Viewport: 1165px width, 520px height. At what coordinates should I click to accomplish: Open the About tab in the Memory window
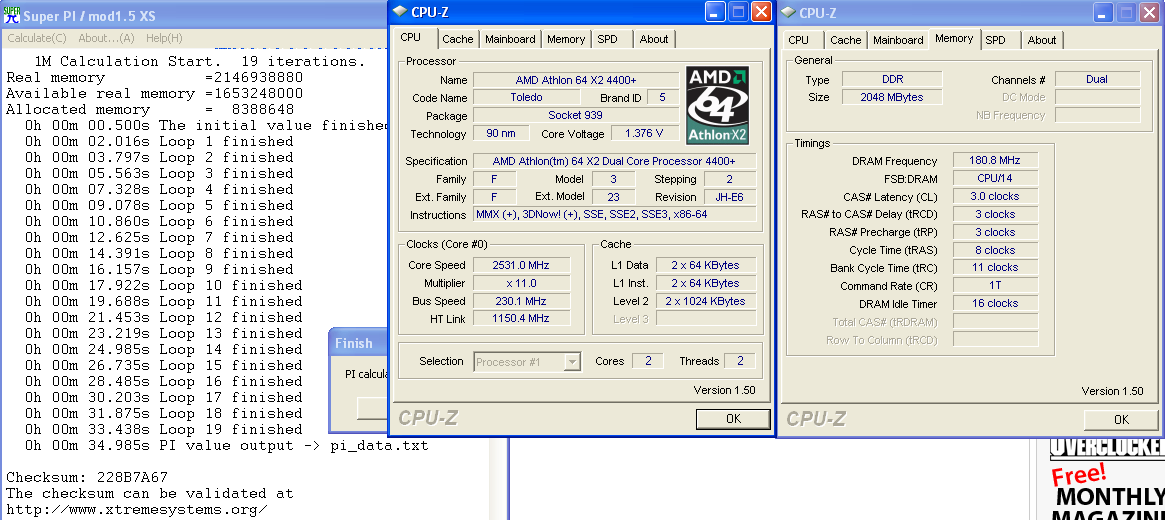click(1042, 40)
